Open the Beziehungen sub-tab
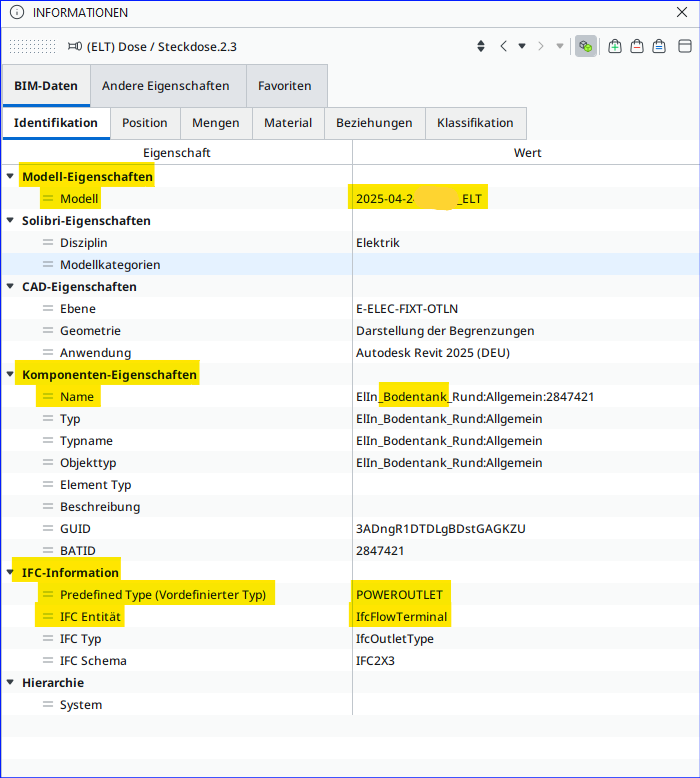This screenshot has height=778, width=700. coord(374,123)
